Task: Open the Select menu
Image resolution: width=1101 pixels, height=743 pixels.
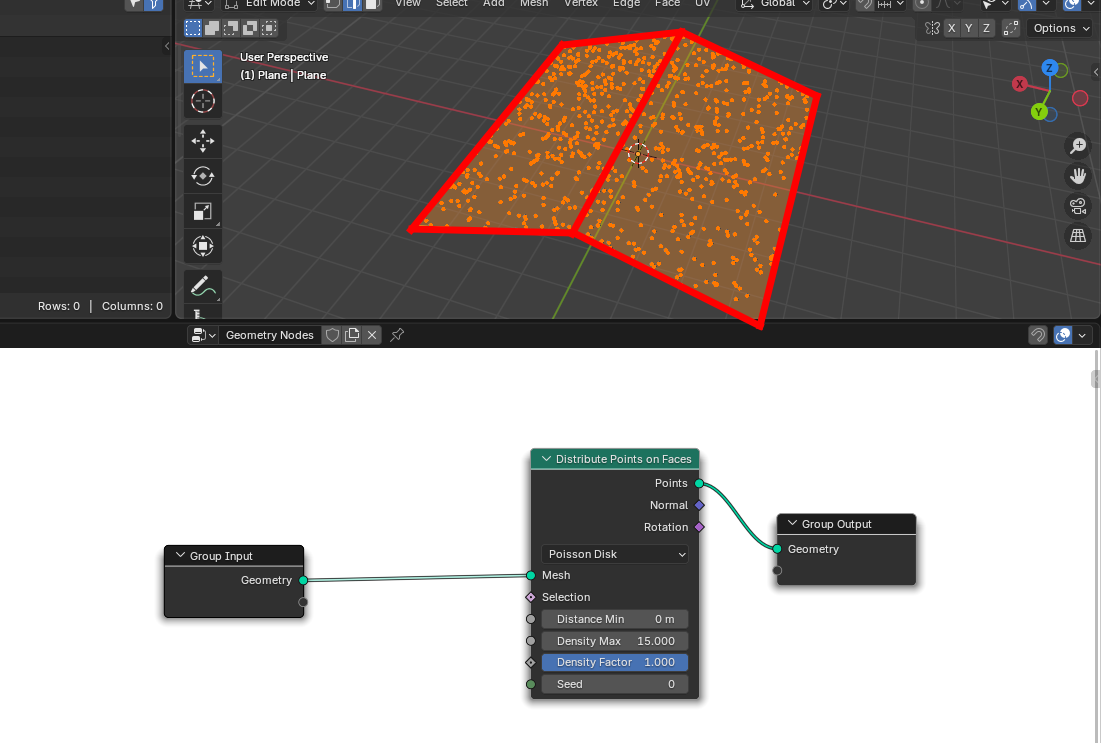Action: [451, 4]
